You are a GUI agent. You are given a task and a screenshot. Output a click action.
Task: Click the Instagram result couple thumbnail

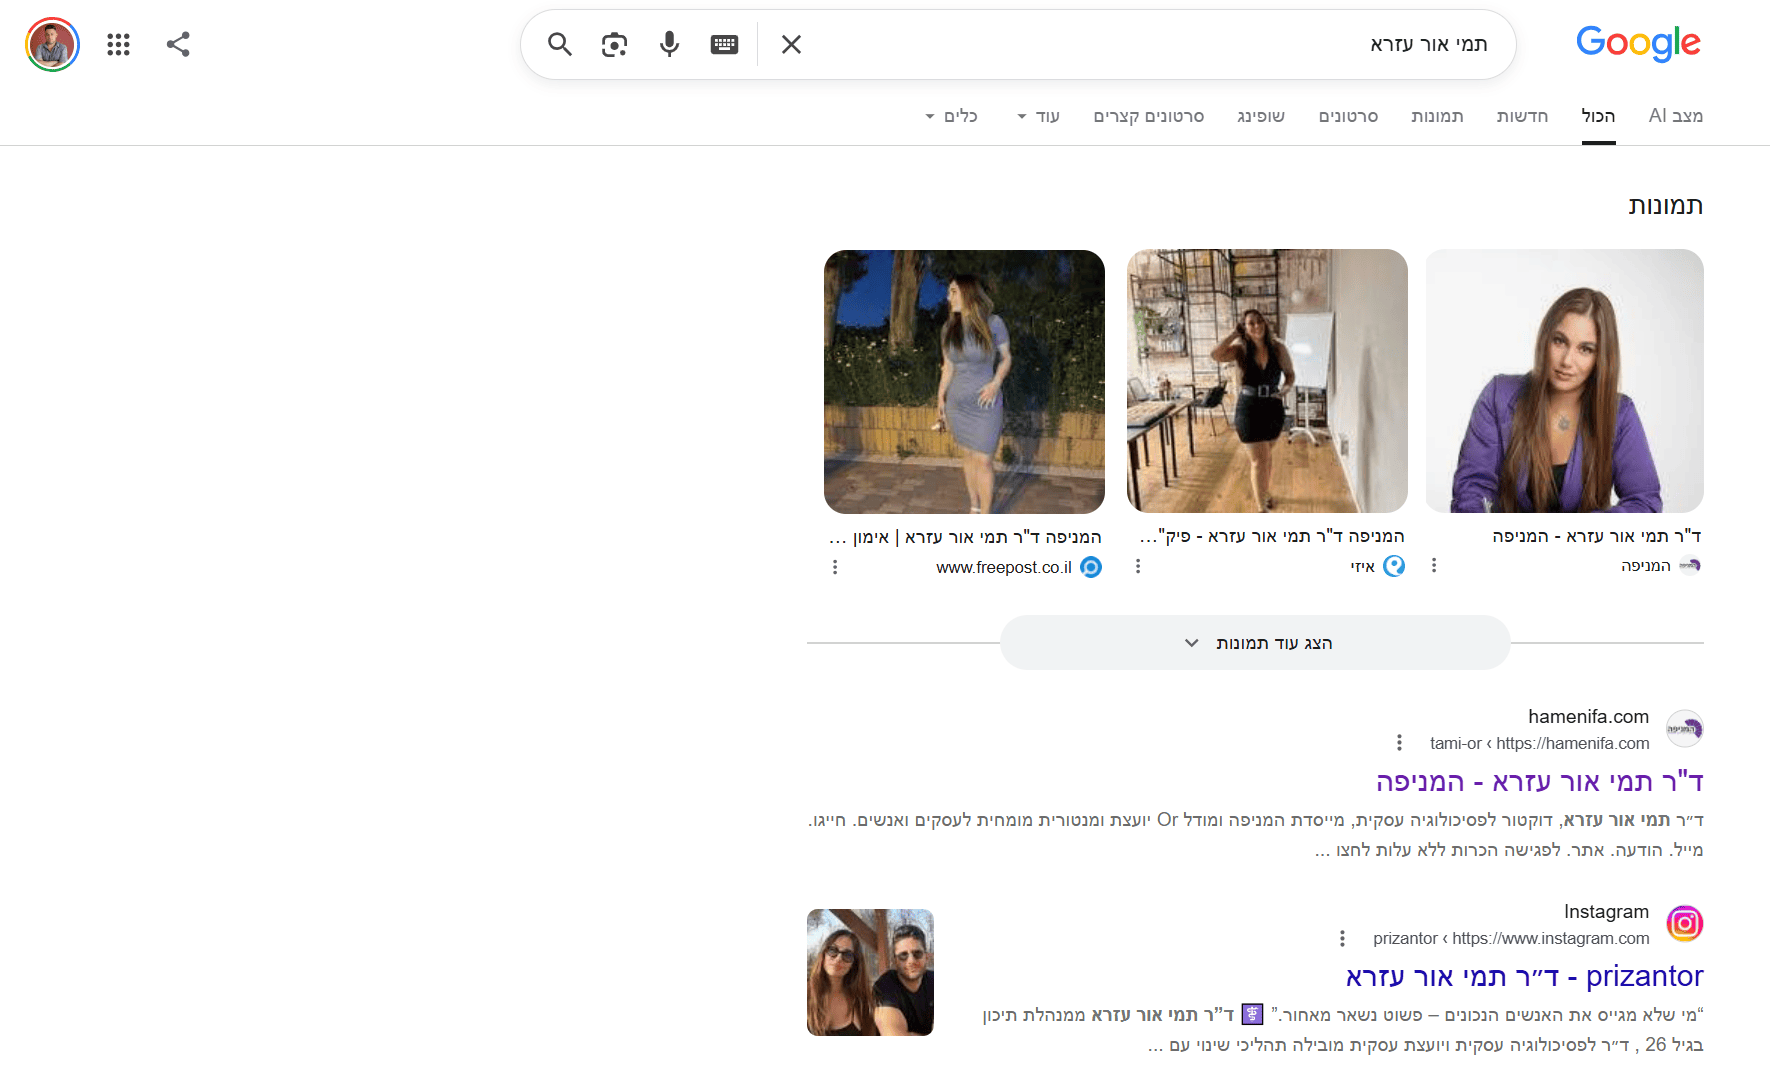tap(870, 972)
